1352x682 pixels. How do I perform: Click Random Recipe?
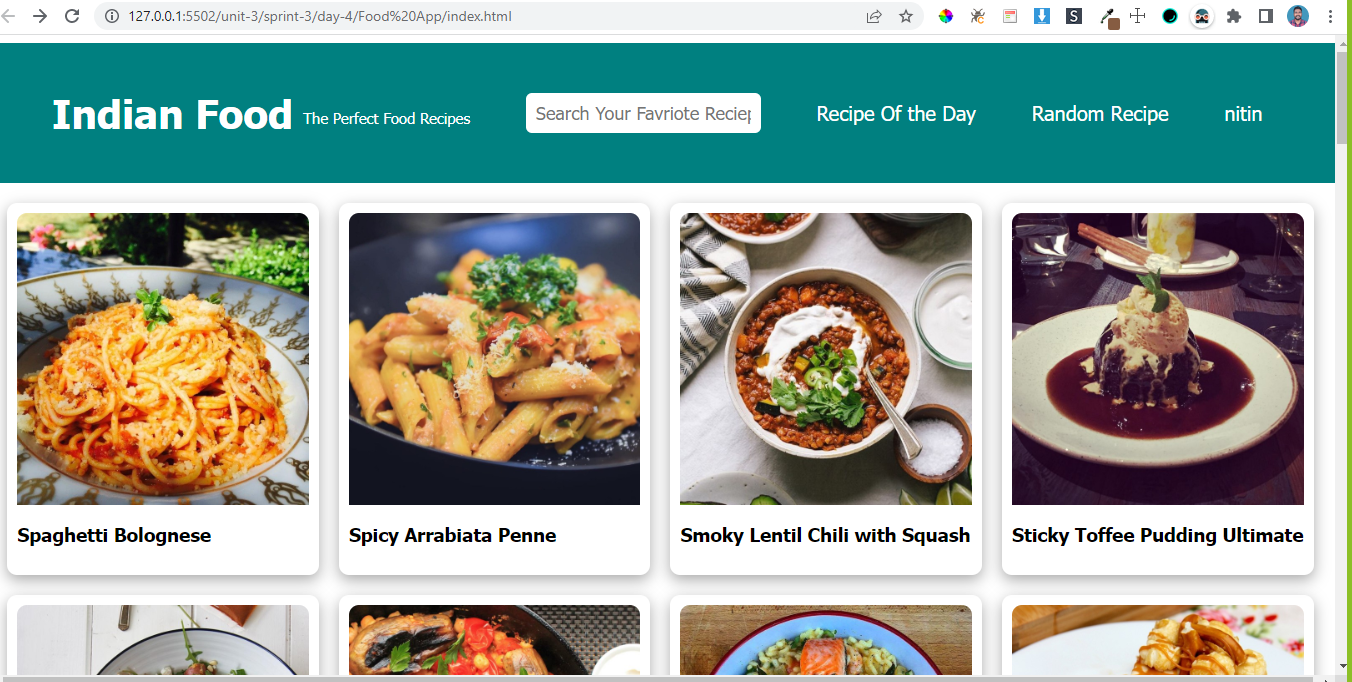1100,113
